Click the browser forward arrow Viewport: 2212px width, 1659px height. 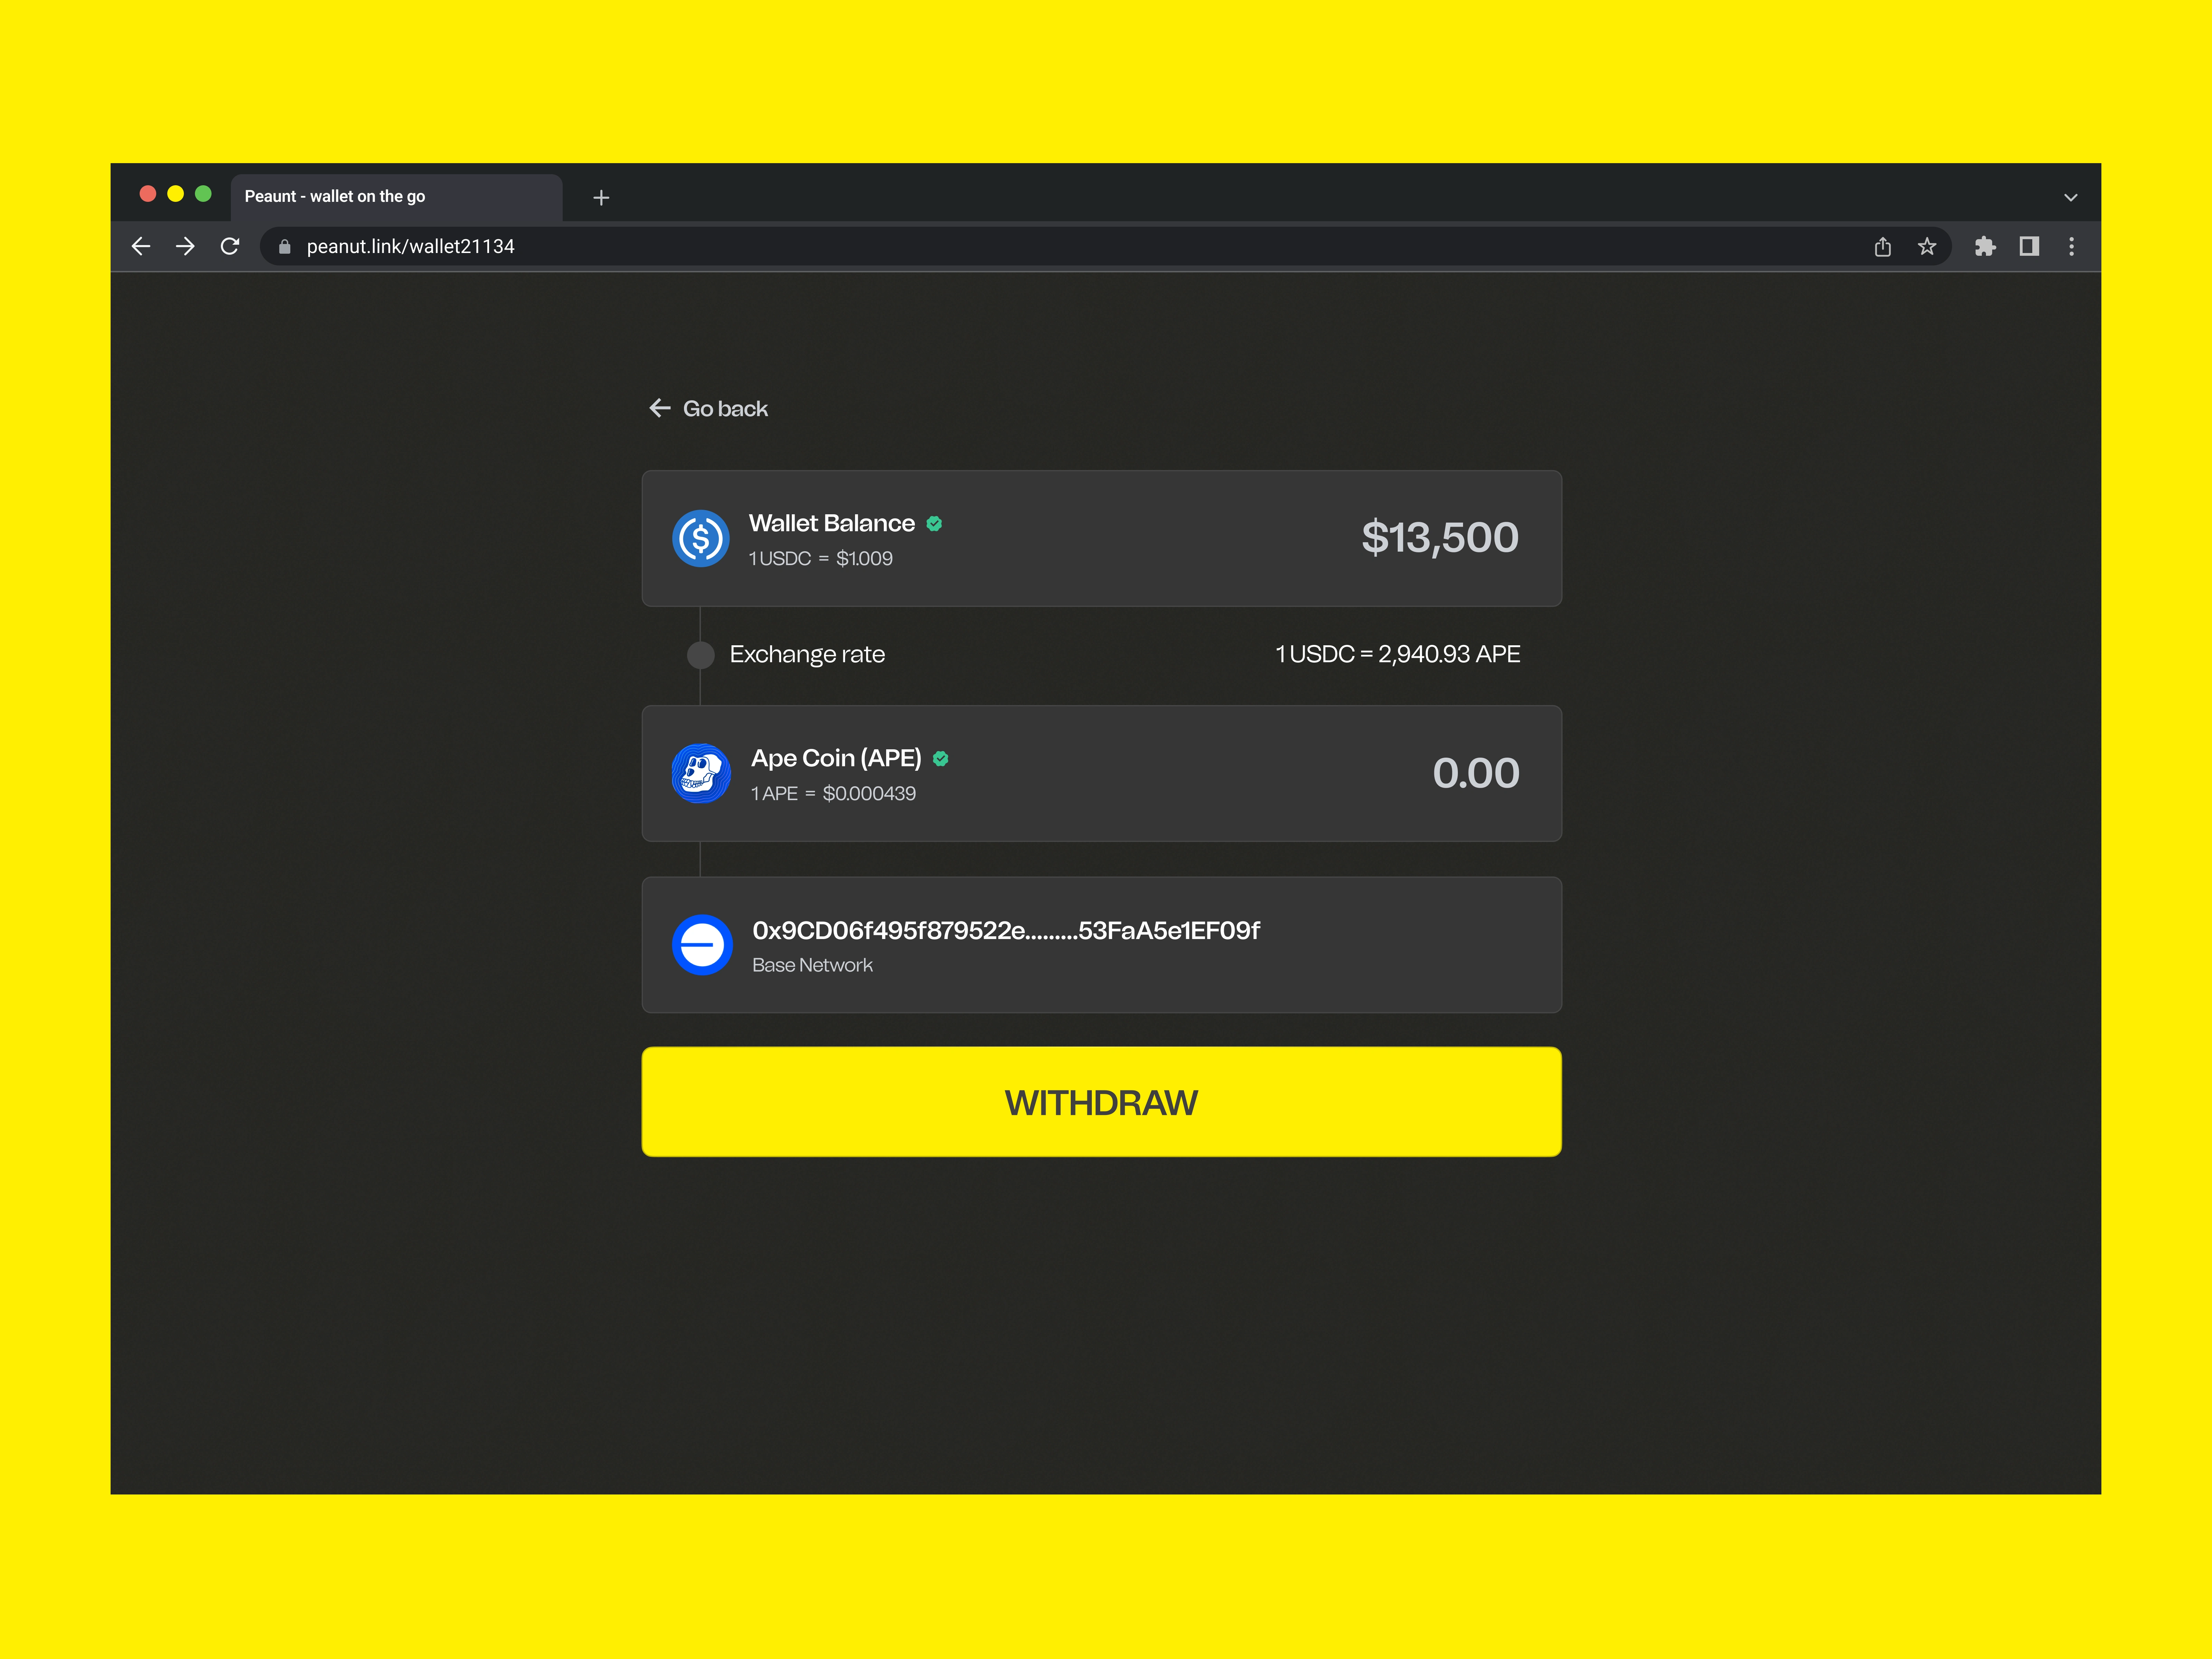click(x=185, y=246)
